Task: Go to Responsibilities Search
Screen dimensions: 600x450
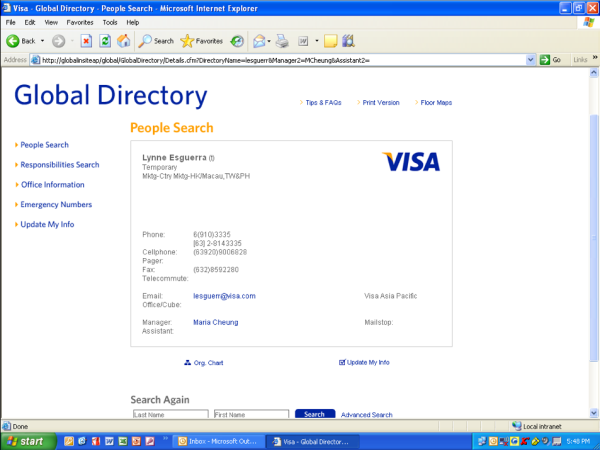Action: tap(60, 165)
